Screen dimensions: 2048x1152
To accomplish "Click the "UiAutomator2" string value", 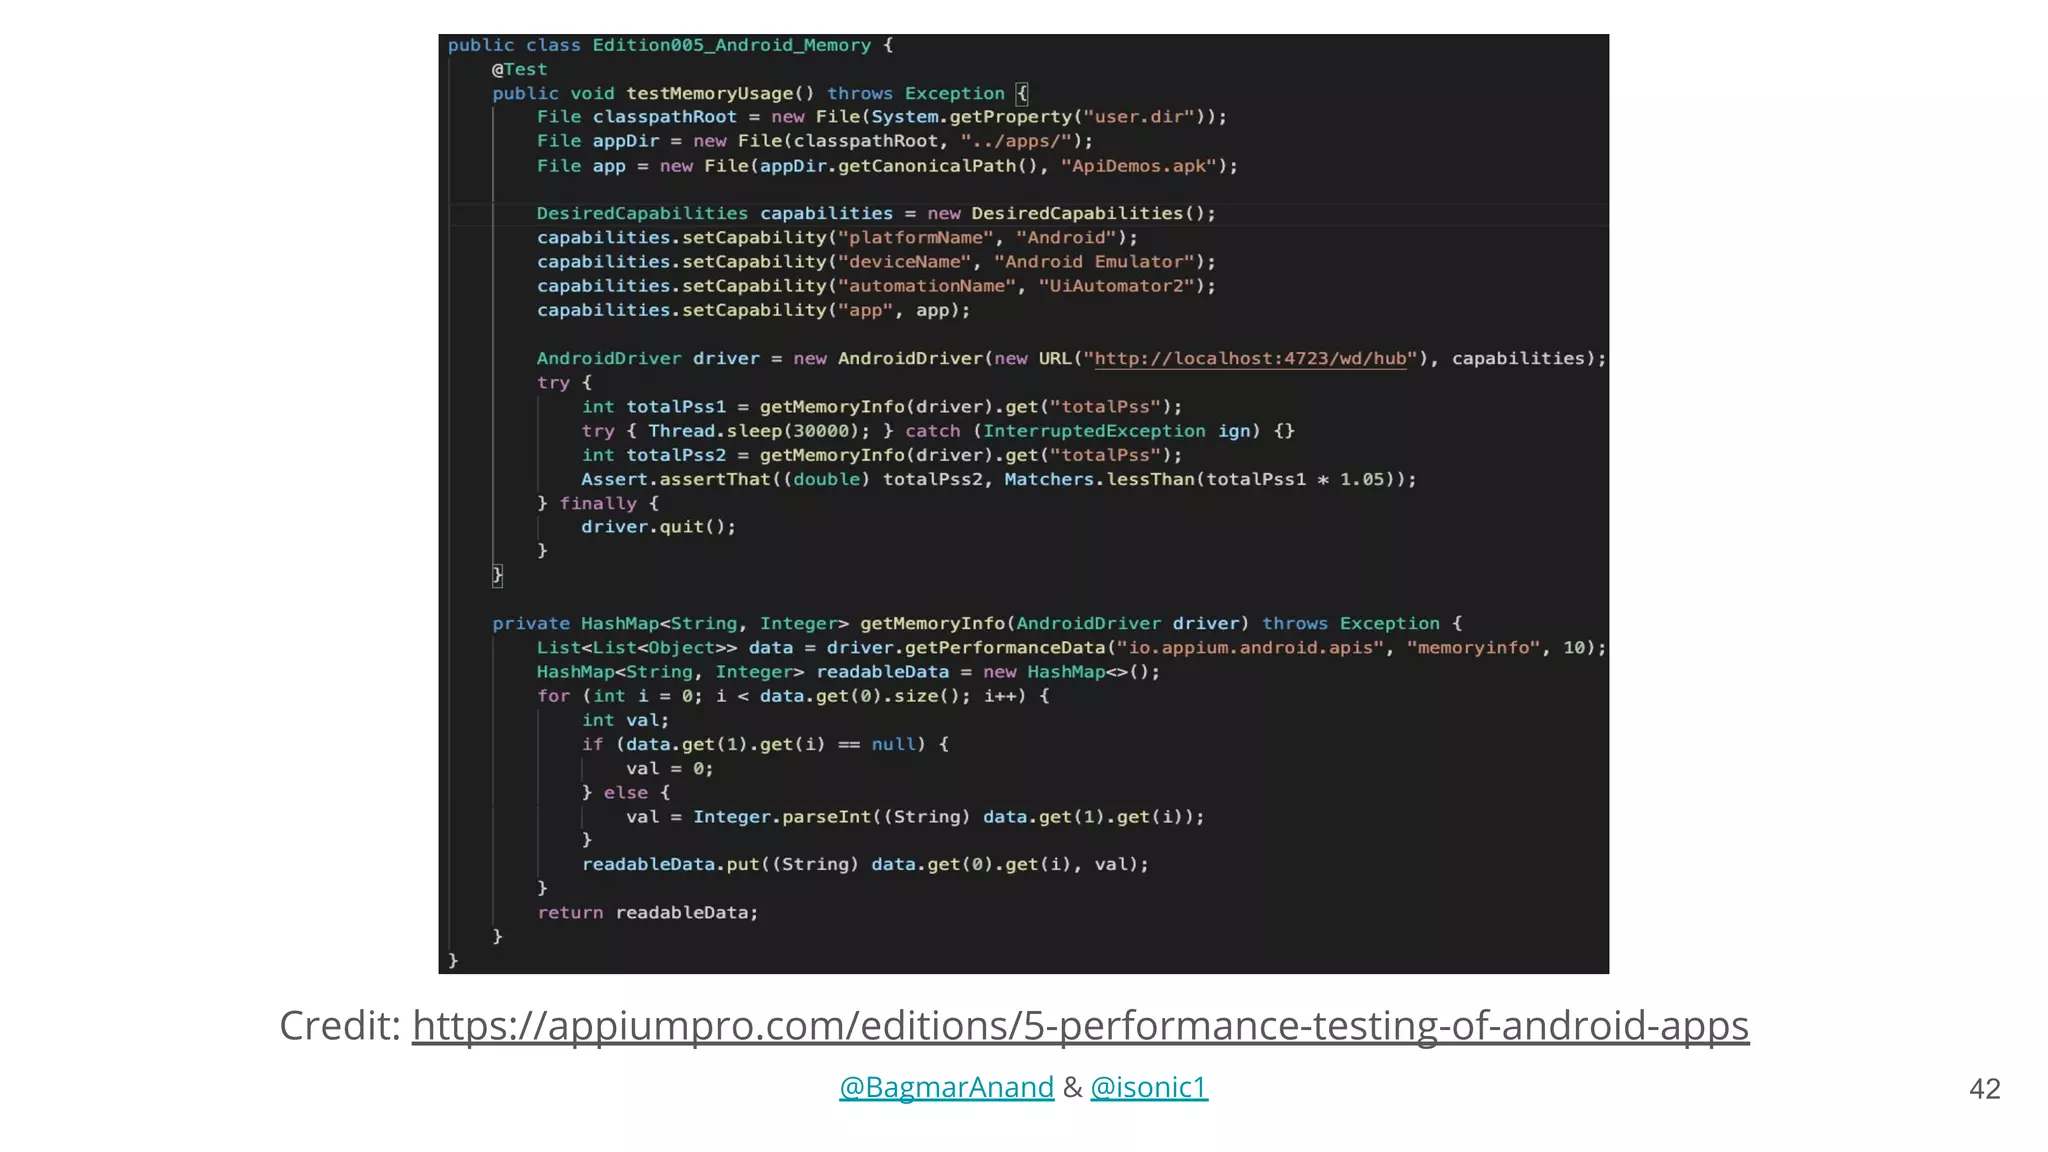I will (x=1115, y=286).
